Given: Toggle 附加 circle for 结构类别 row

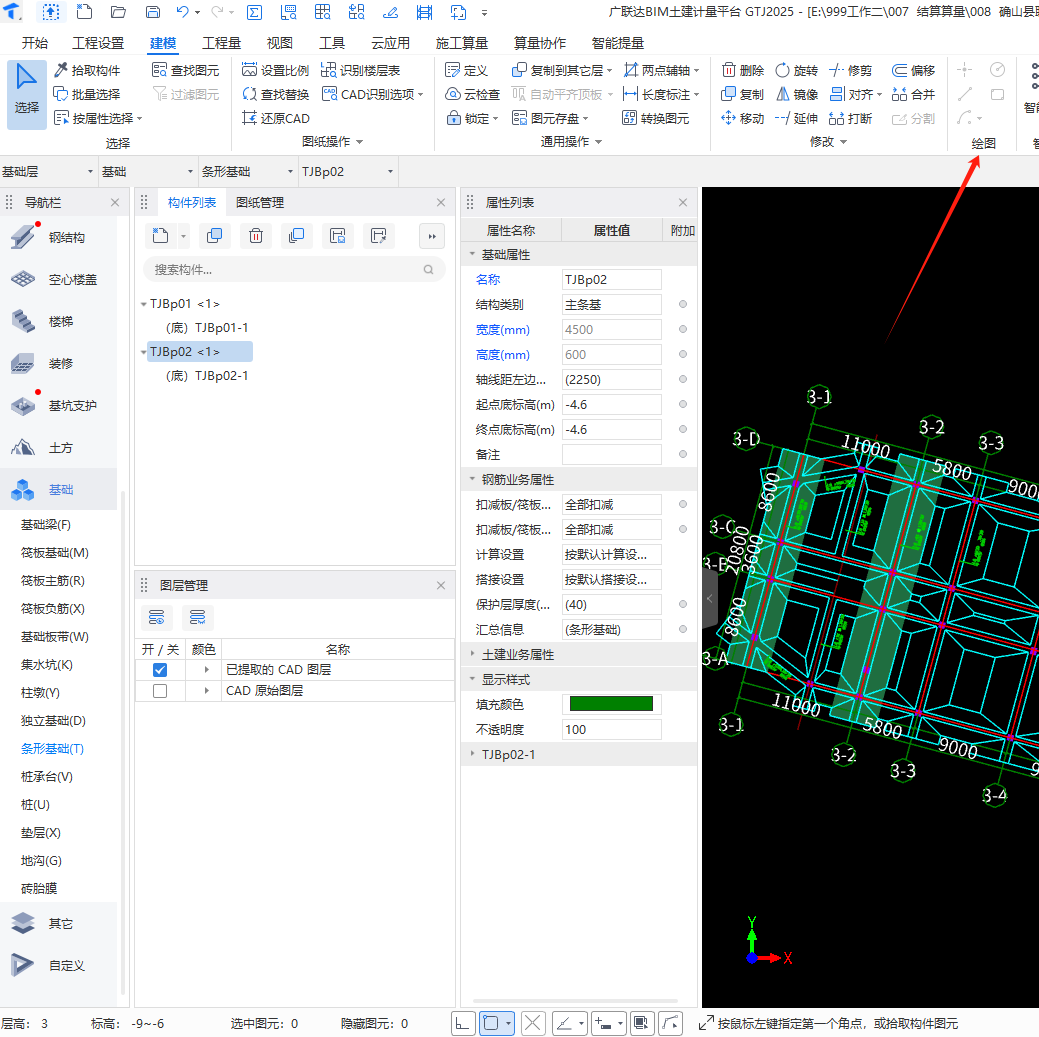Looking at the screenshot, I should [x=683, y=305].
